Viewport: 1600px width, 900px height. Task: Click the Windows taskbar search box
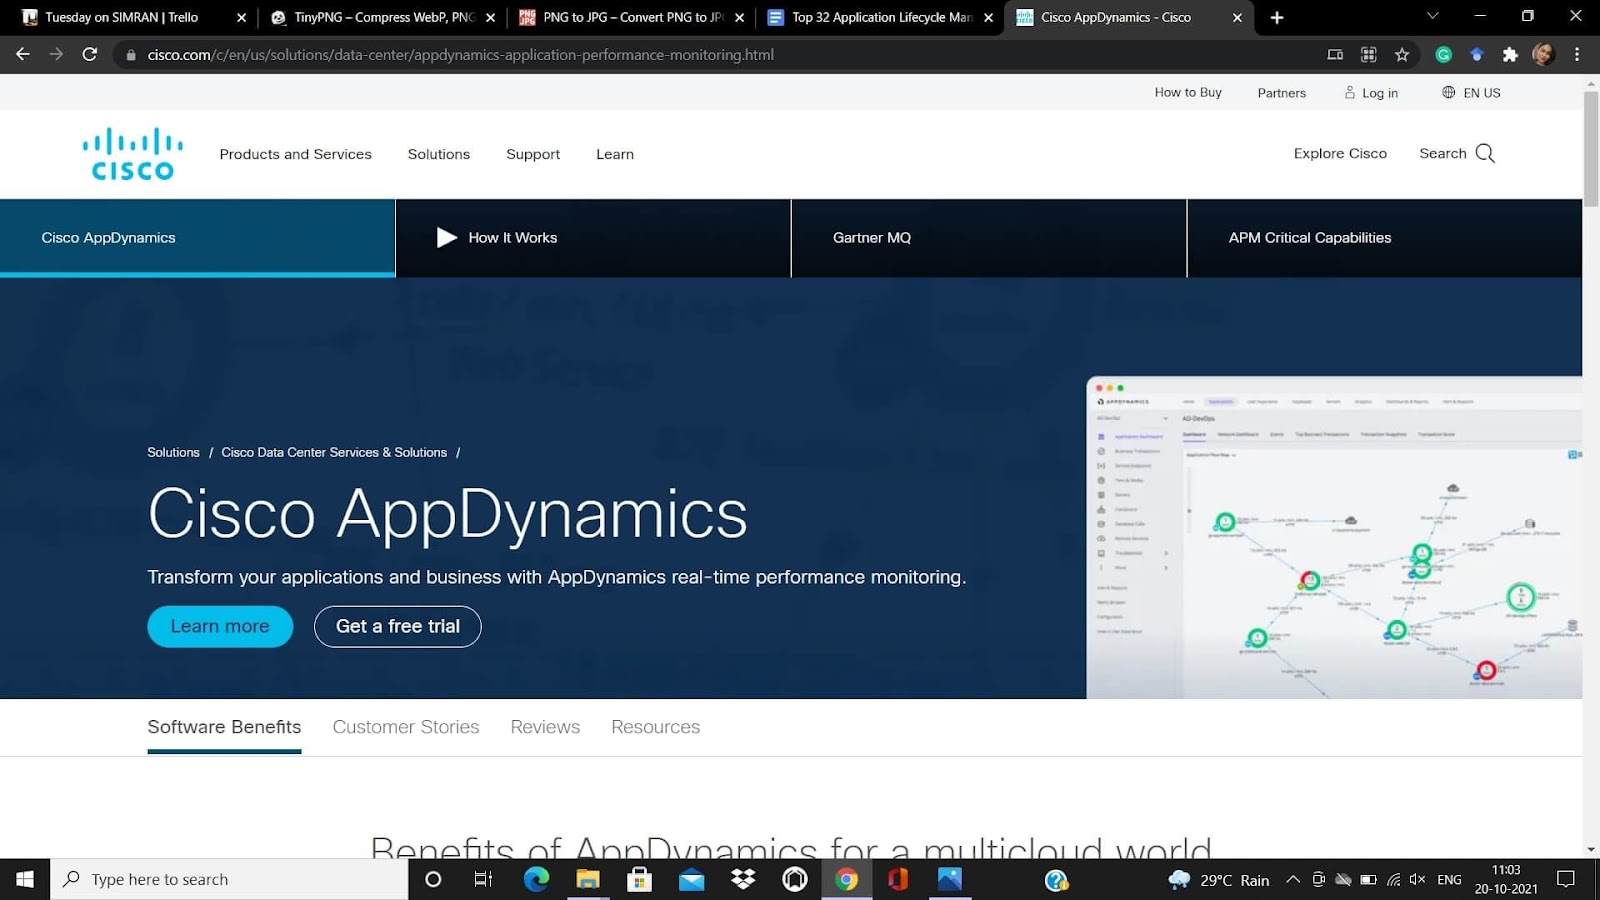[x=230, y=879]
